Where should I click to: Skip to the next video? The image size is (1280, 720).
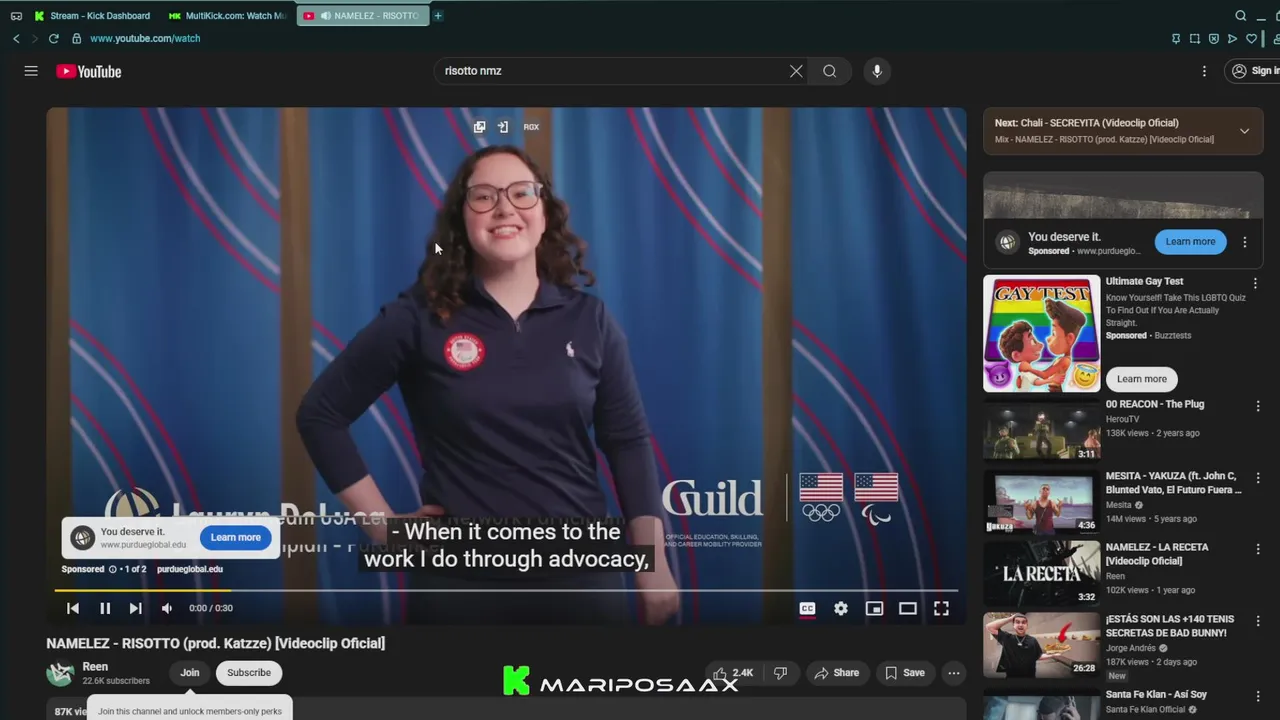tap(136, 608)
